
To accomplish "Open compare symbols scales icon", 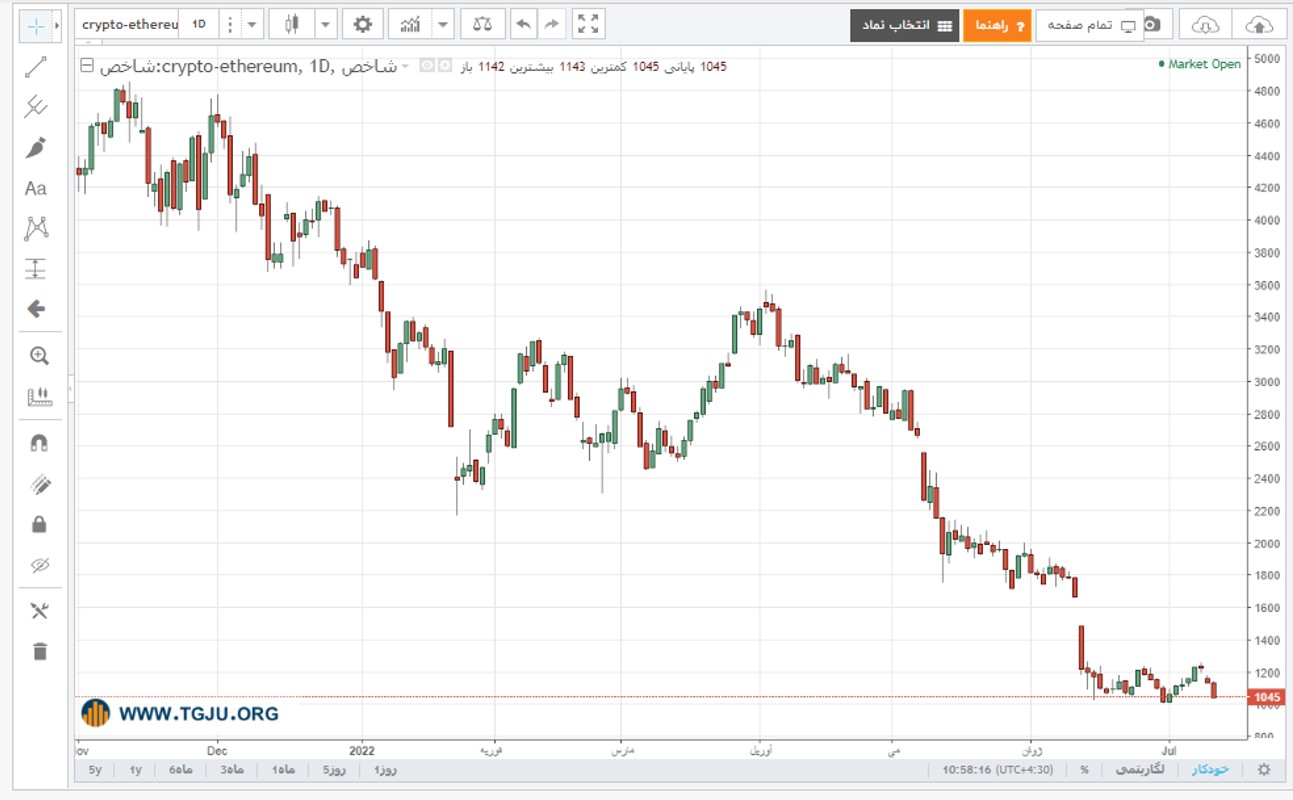I will pos(482,24).
